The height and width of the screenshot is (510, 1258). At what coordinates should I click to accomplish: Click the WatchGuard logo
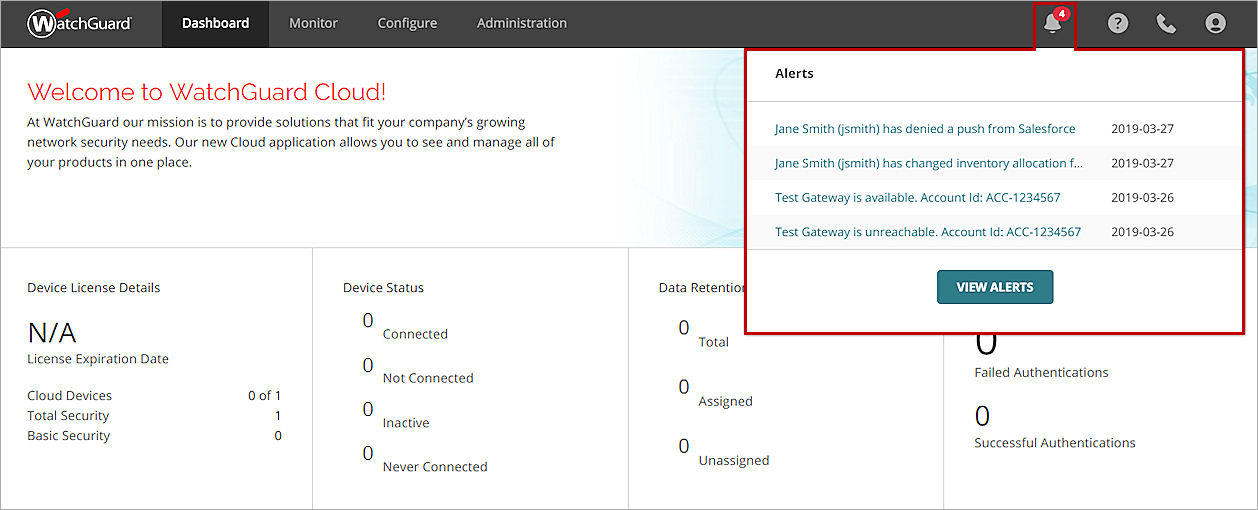click(79, 23)
